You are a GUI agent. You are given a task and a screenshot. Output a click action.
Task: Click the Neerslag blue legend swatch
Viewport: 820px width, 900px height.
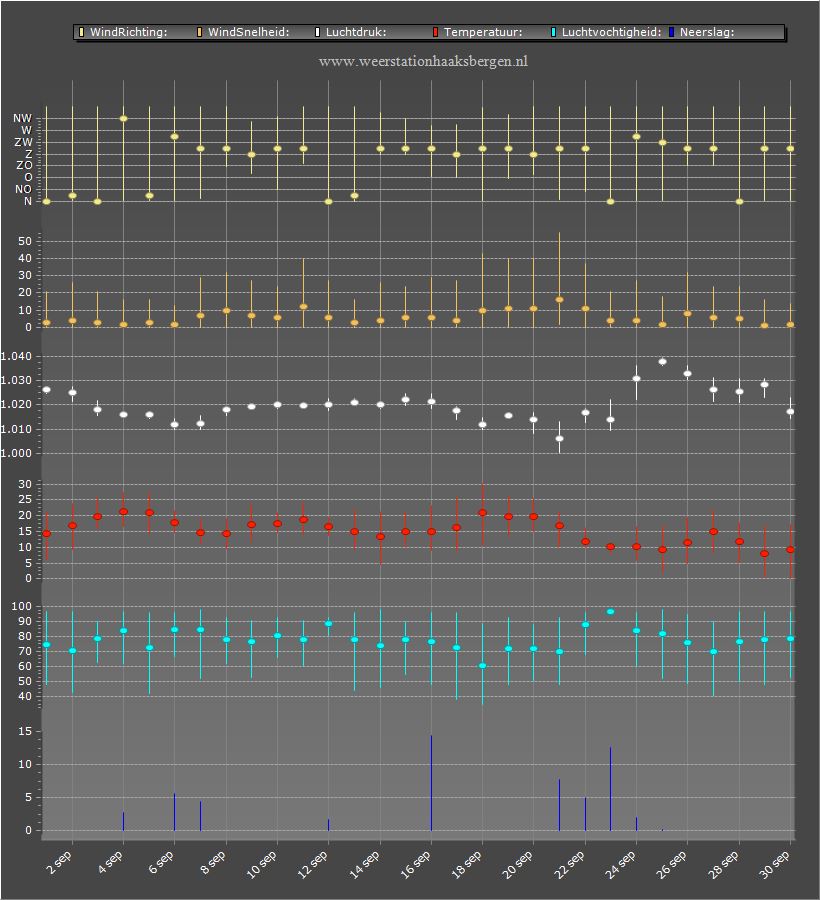pyautogui.click(x=671, y=32)
